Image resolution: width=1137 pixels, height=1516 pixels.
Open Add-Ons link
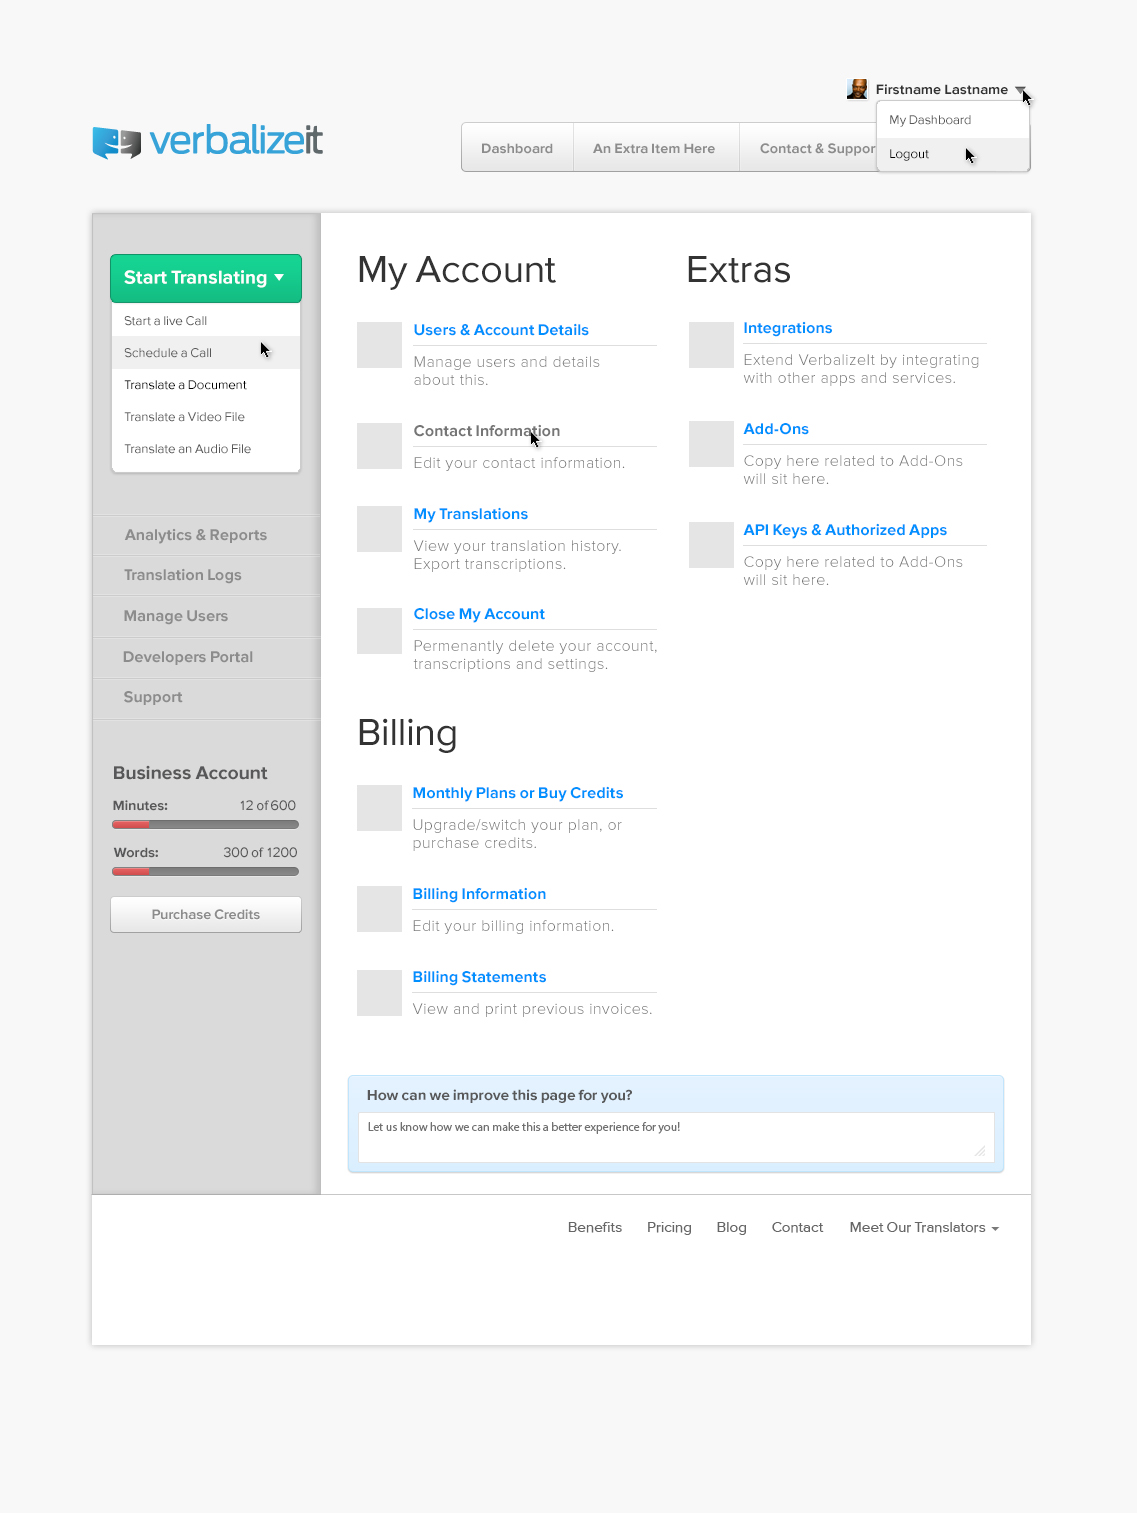coord(776,429)
